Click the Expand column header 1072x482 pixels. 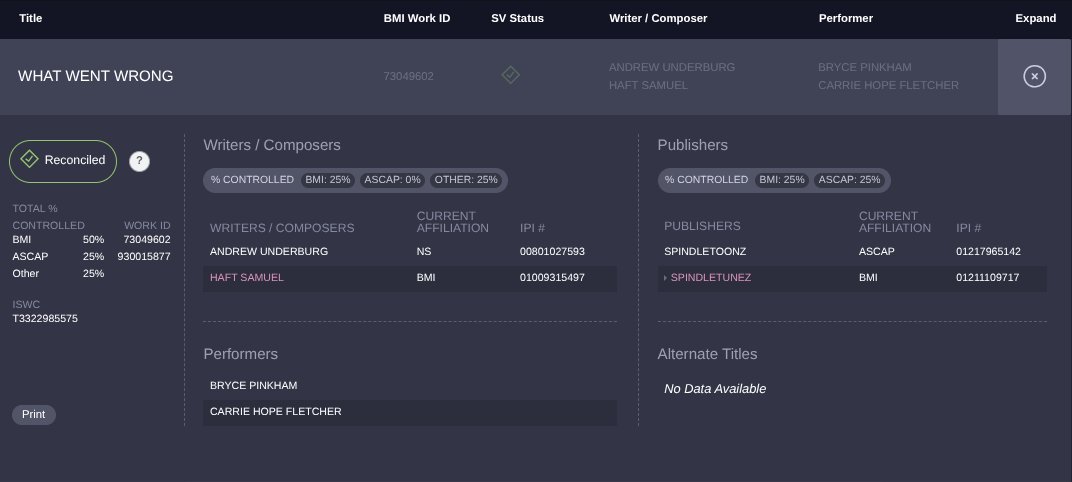1036,18
